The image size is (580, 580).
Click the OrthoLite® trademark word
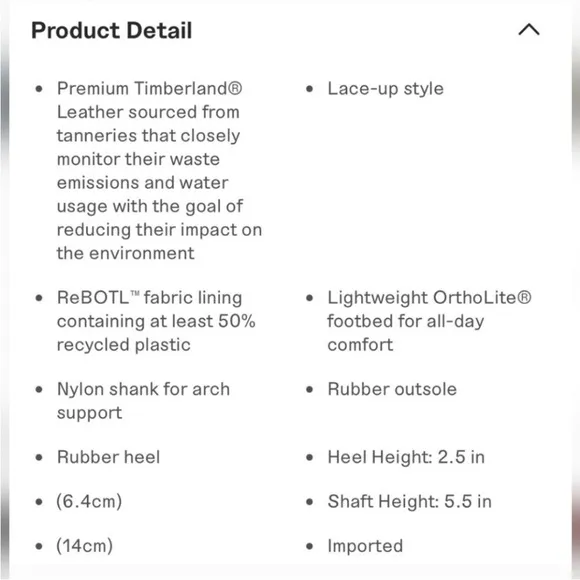[482, 297]
